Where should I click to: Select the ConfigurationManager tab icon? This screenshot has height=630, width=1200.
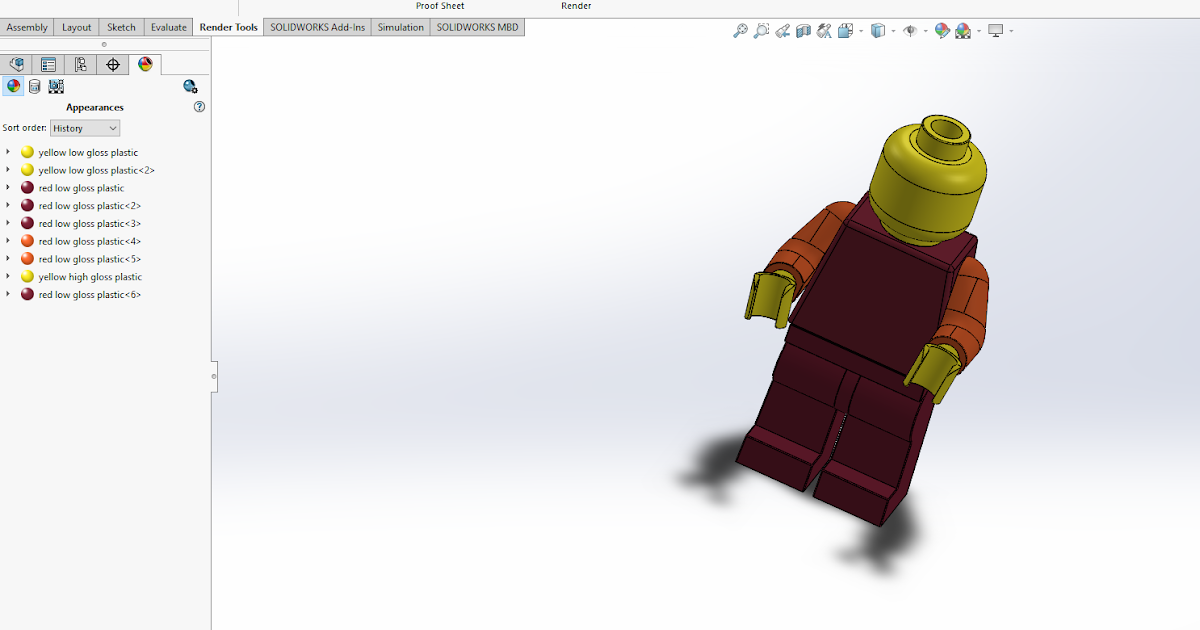[x=78, y=63]
